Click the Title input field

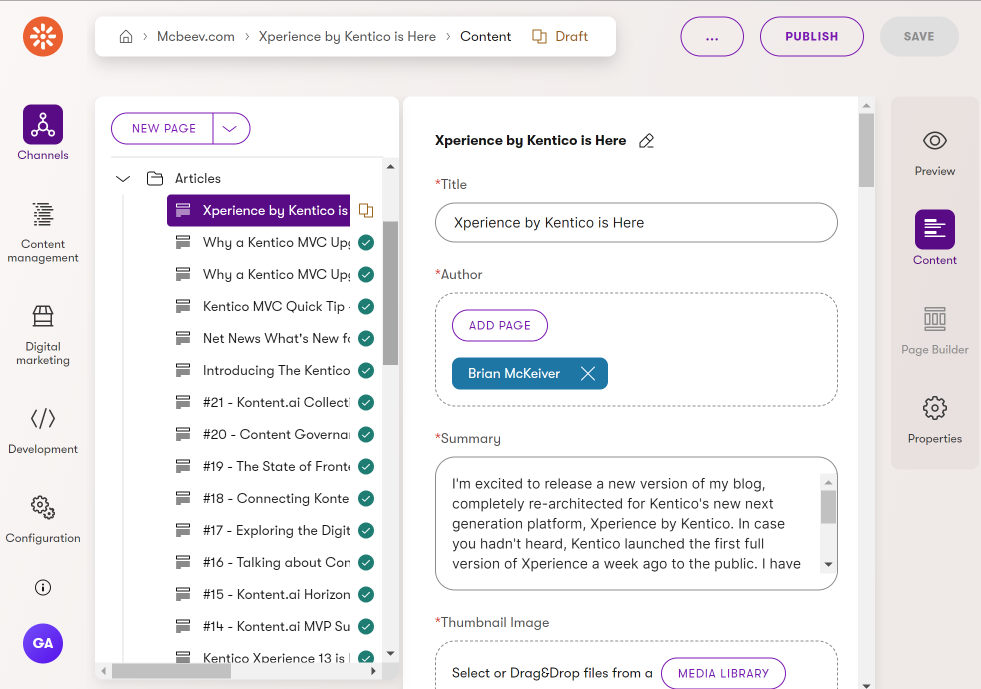click(636, 223)
